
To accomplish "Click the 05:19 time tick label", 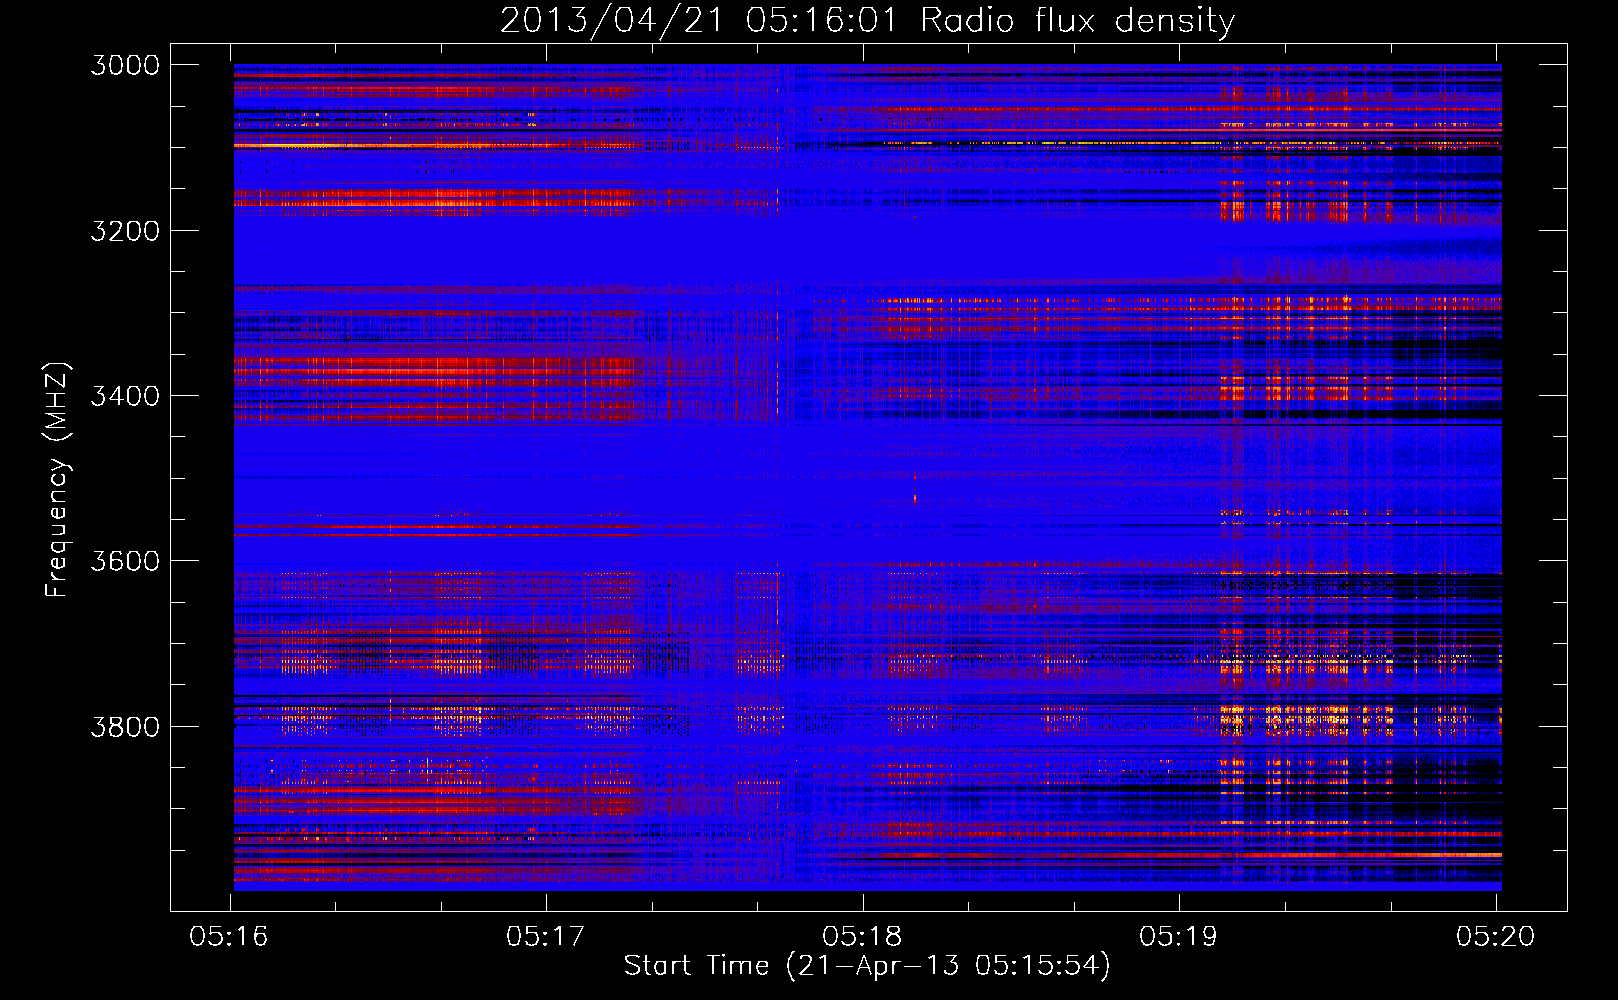I will click(1178, 937).
